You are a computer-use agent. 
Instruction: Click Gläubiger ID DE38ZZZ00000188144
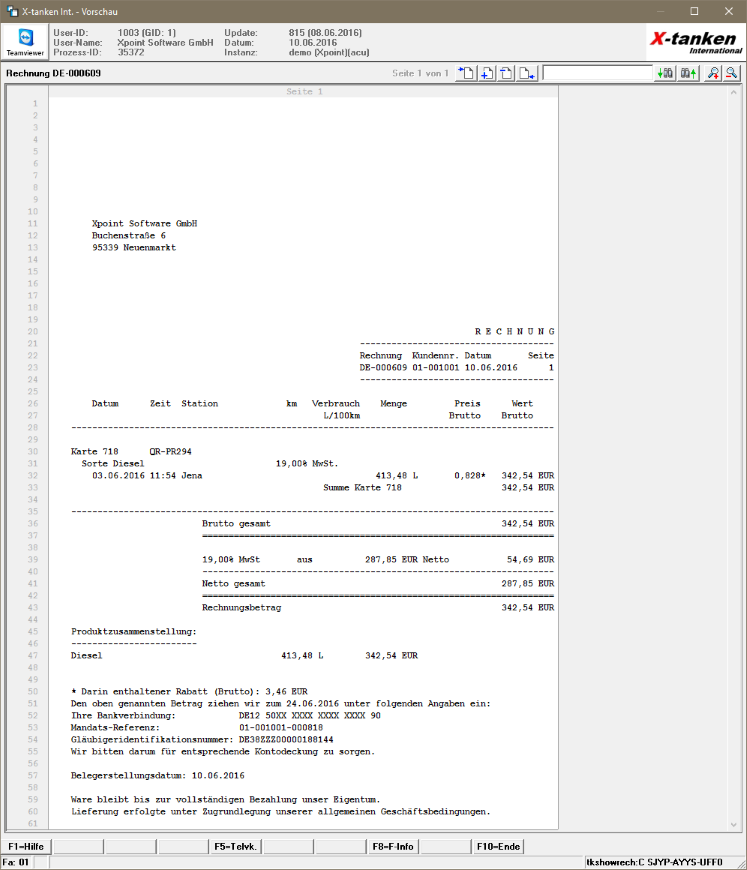click(x=286, y=740)
